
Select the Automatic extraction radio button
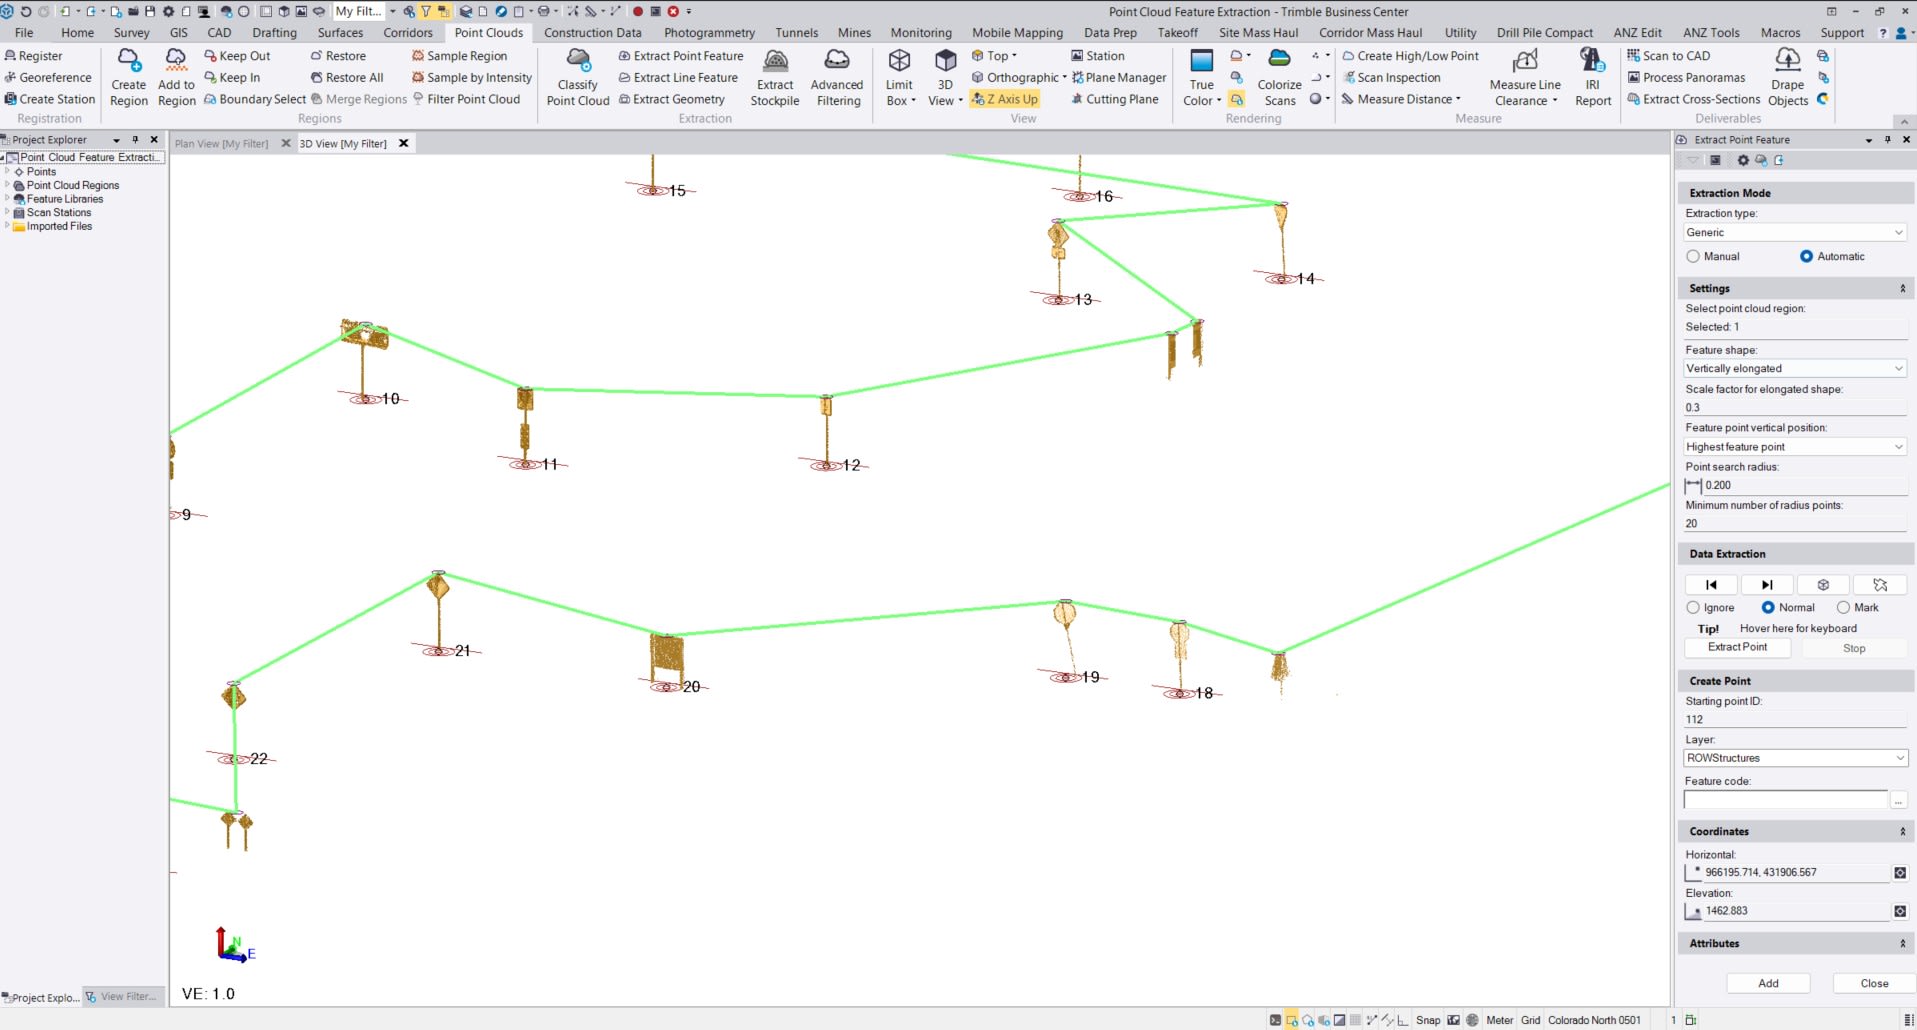click(x=1806, y=257)
